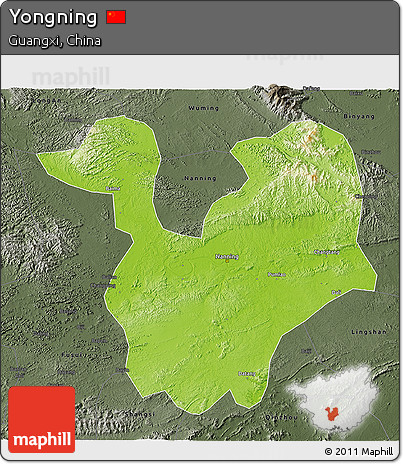The image size is (403, 464).
Task: Click the 'Lingshan' map label
Action: pos(369,332)
